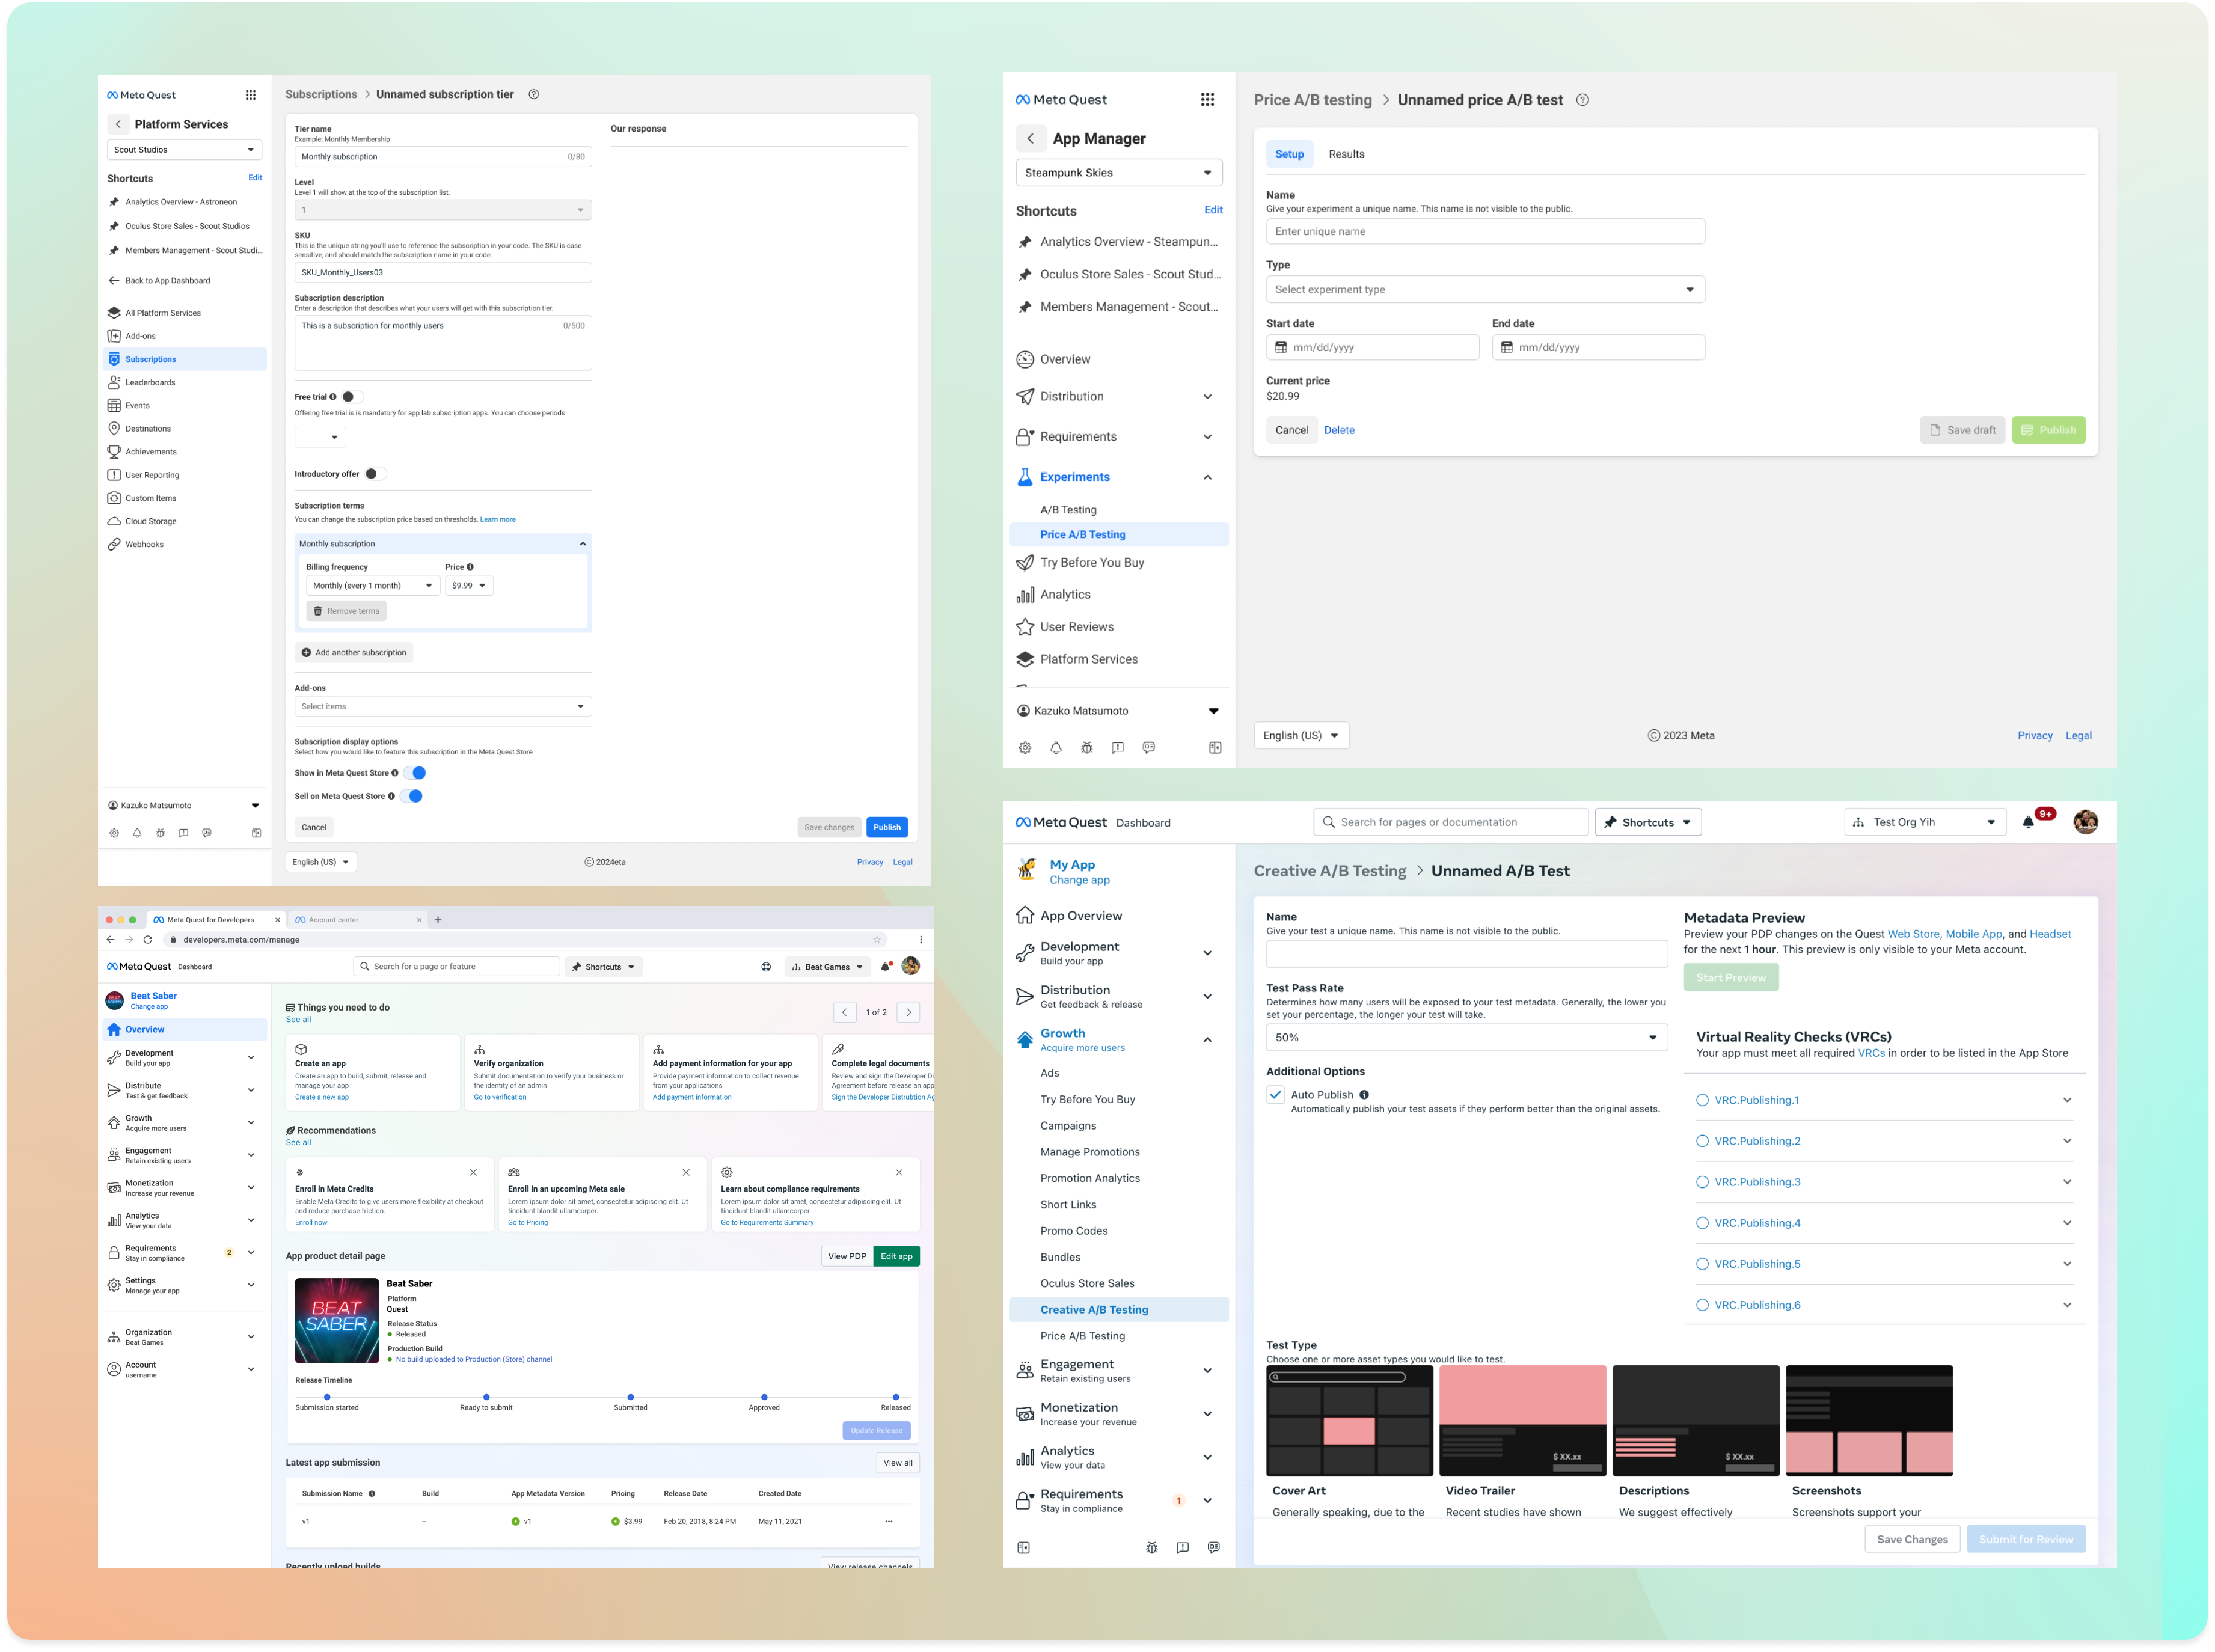
Task: Open the Test Pass Rate 50% dropdown
Action: [x=1466, y=1038]
